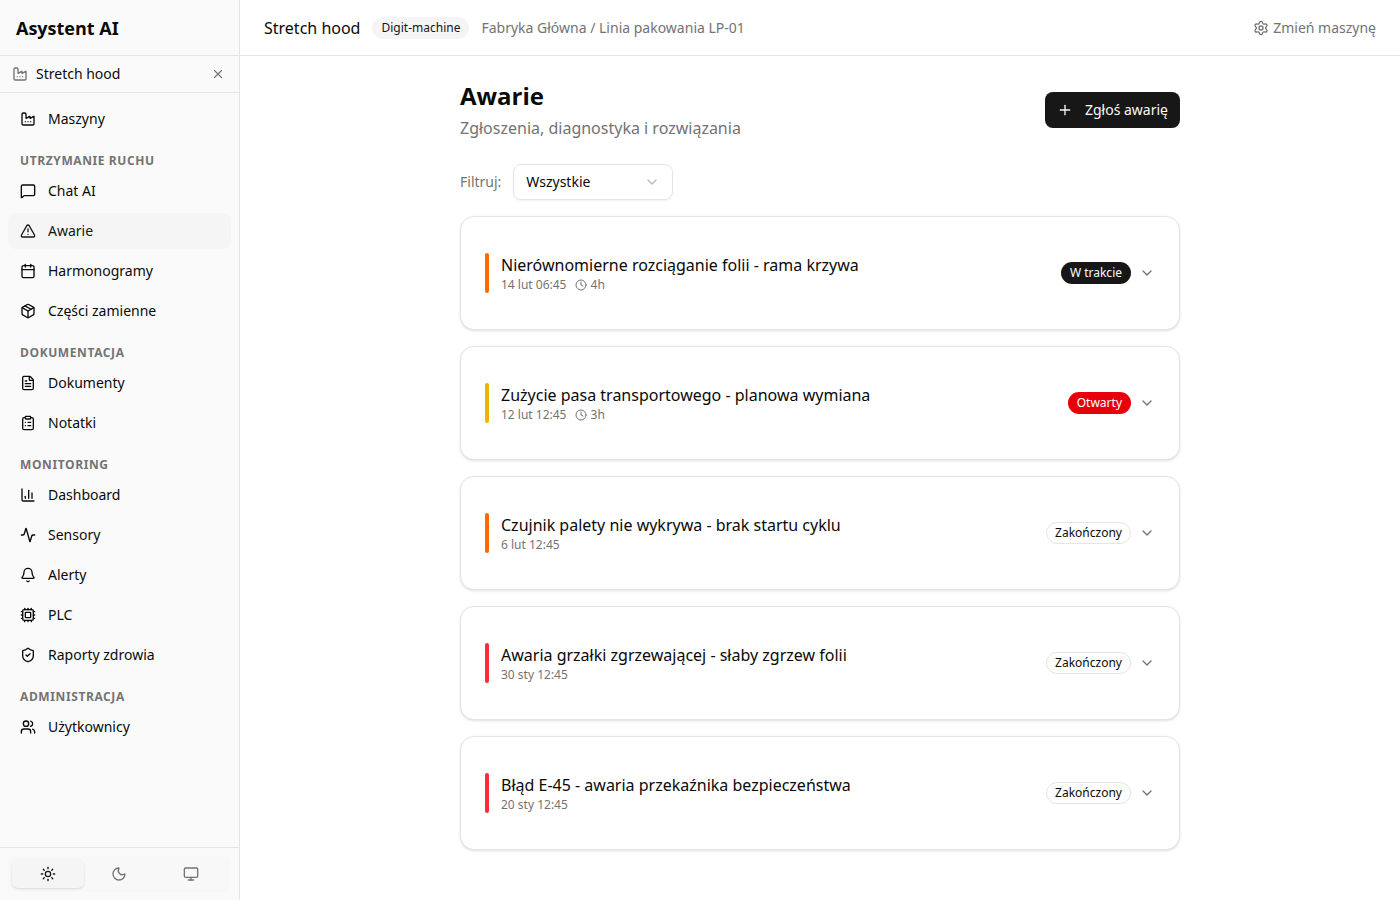Expand the Błąd E-45 failure entry
The height and width of the screenshot is (900, 1400).
(1147, 793)
